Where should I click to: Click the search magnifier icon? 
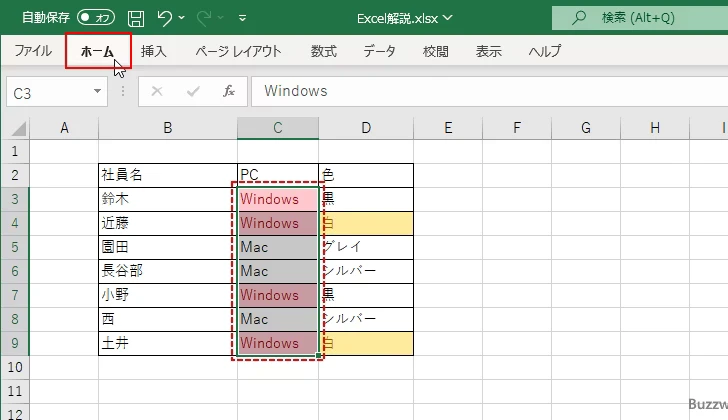point(578,18)
